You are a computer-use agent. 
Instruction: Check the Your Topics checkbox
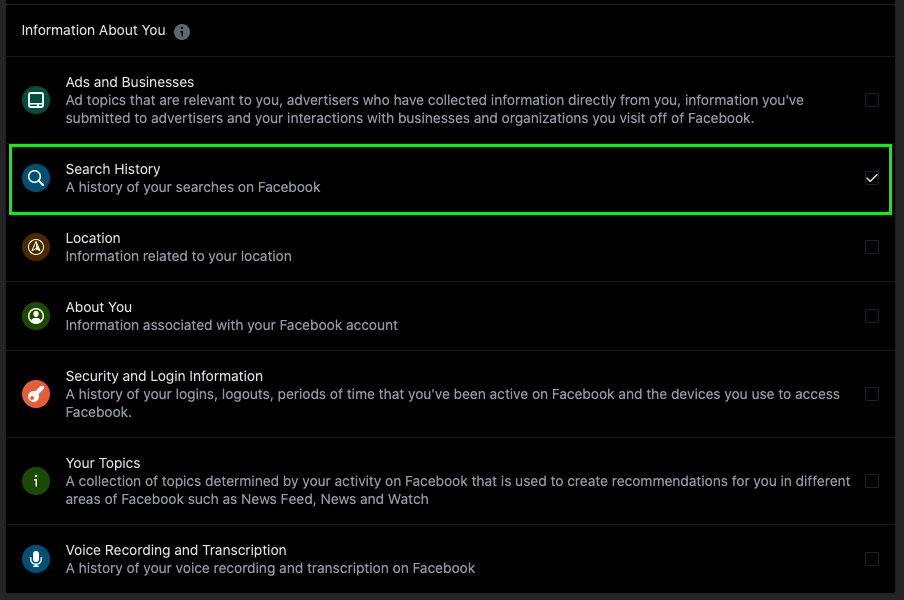click(x=872, y=481)
